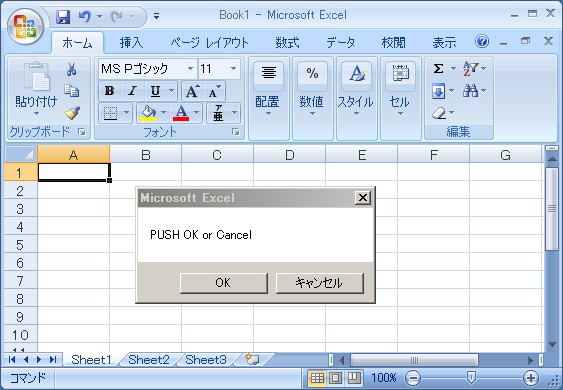The image size is (563, 390).
Task: Open the font size dropdown
Action: pos(233,68)
